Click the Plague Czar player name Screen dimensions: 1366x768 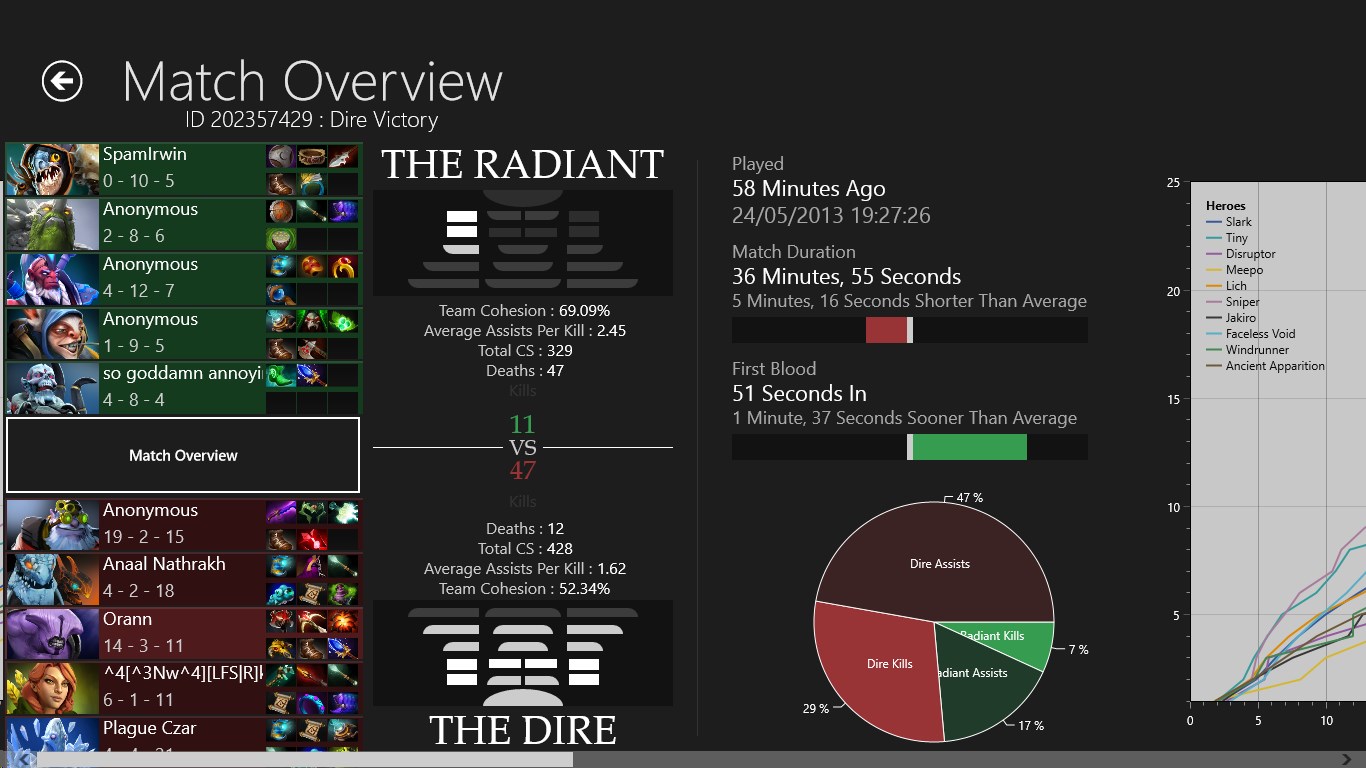click(150, 728)
